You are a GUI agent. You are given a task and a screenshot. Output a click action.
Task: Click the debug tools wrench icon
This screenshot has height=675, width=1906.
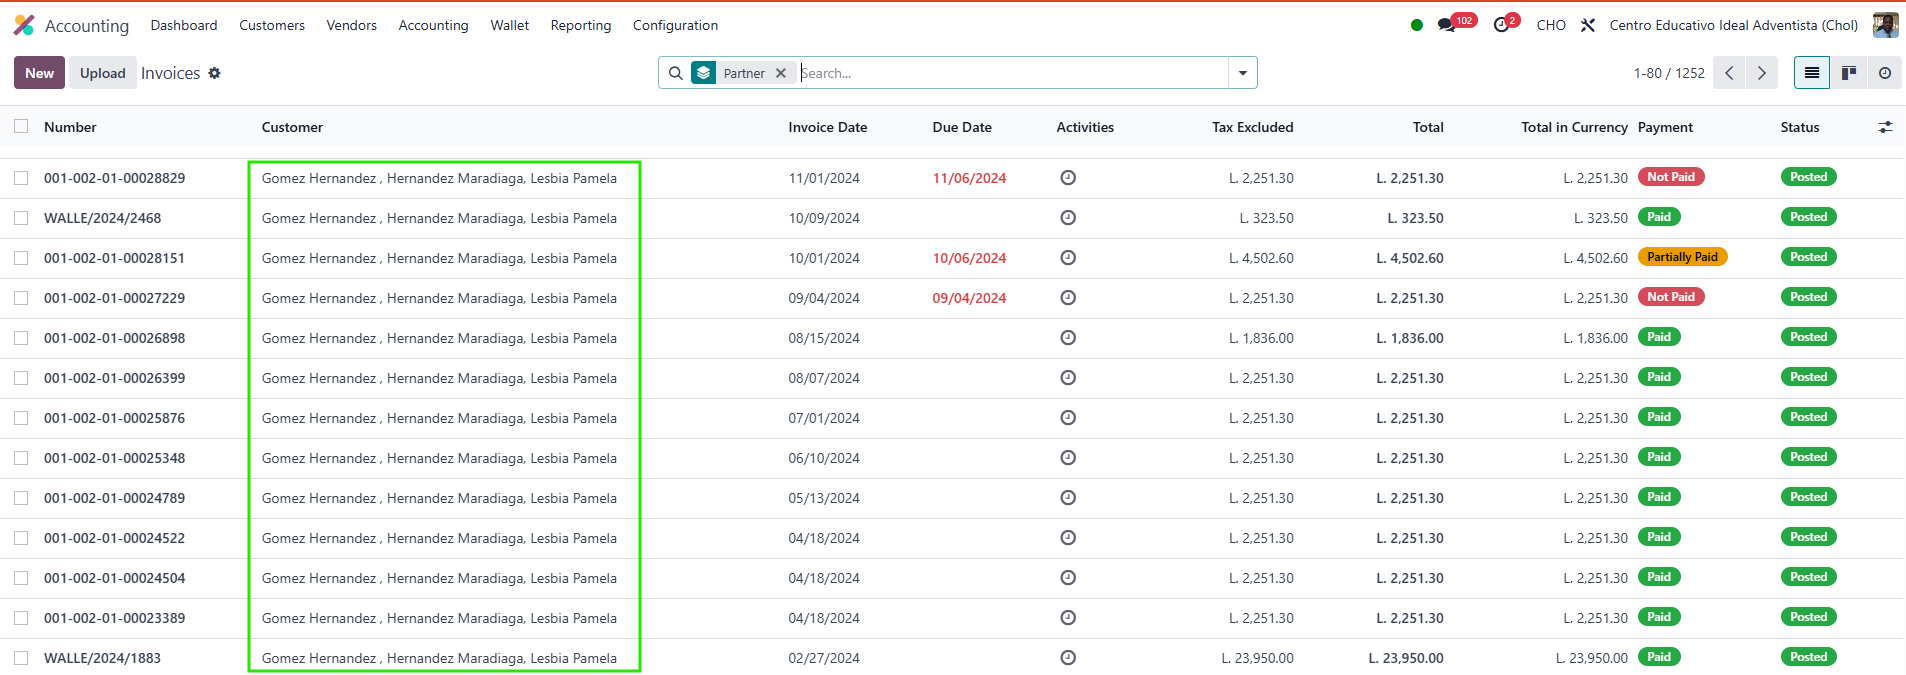[x=1588, y=25]
